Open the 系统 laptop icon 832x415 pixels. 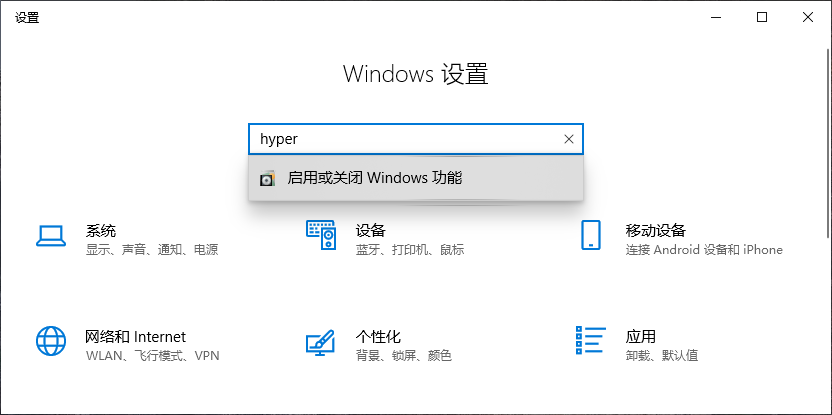click(x=51, y=236)
